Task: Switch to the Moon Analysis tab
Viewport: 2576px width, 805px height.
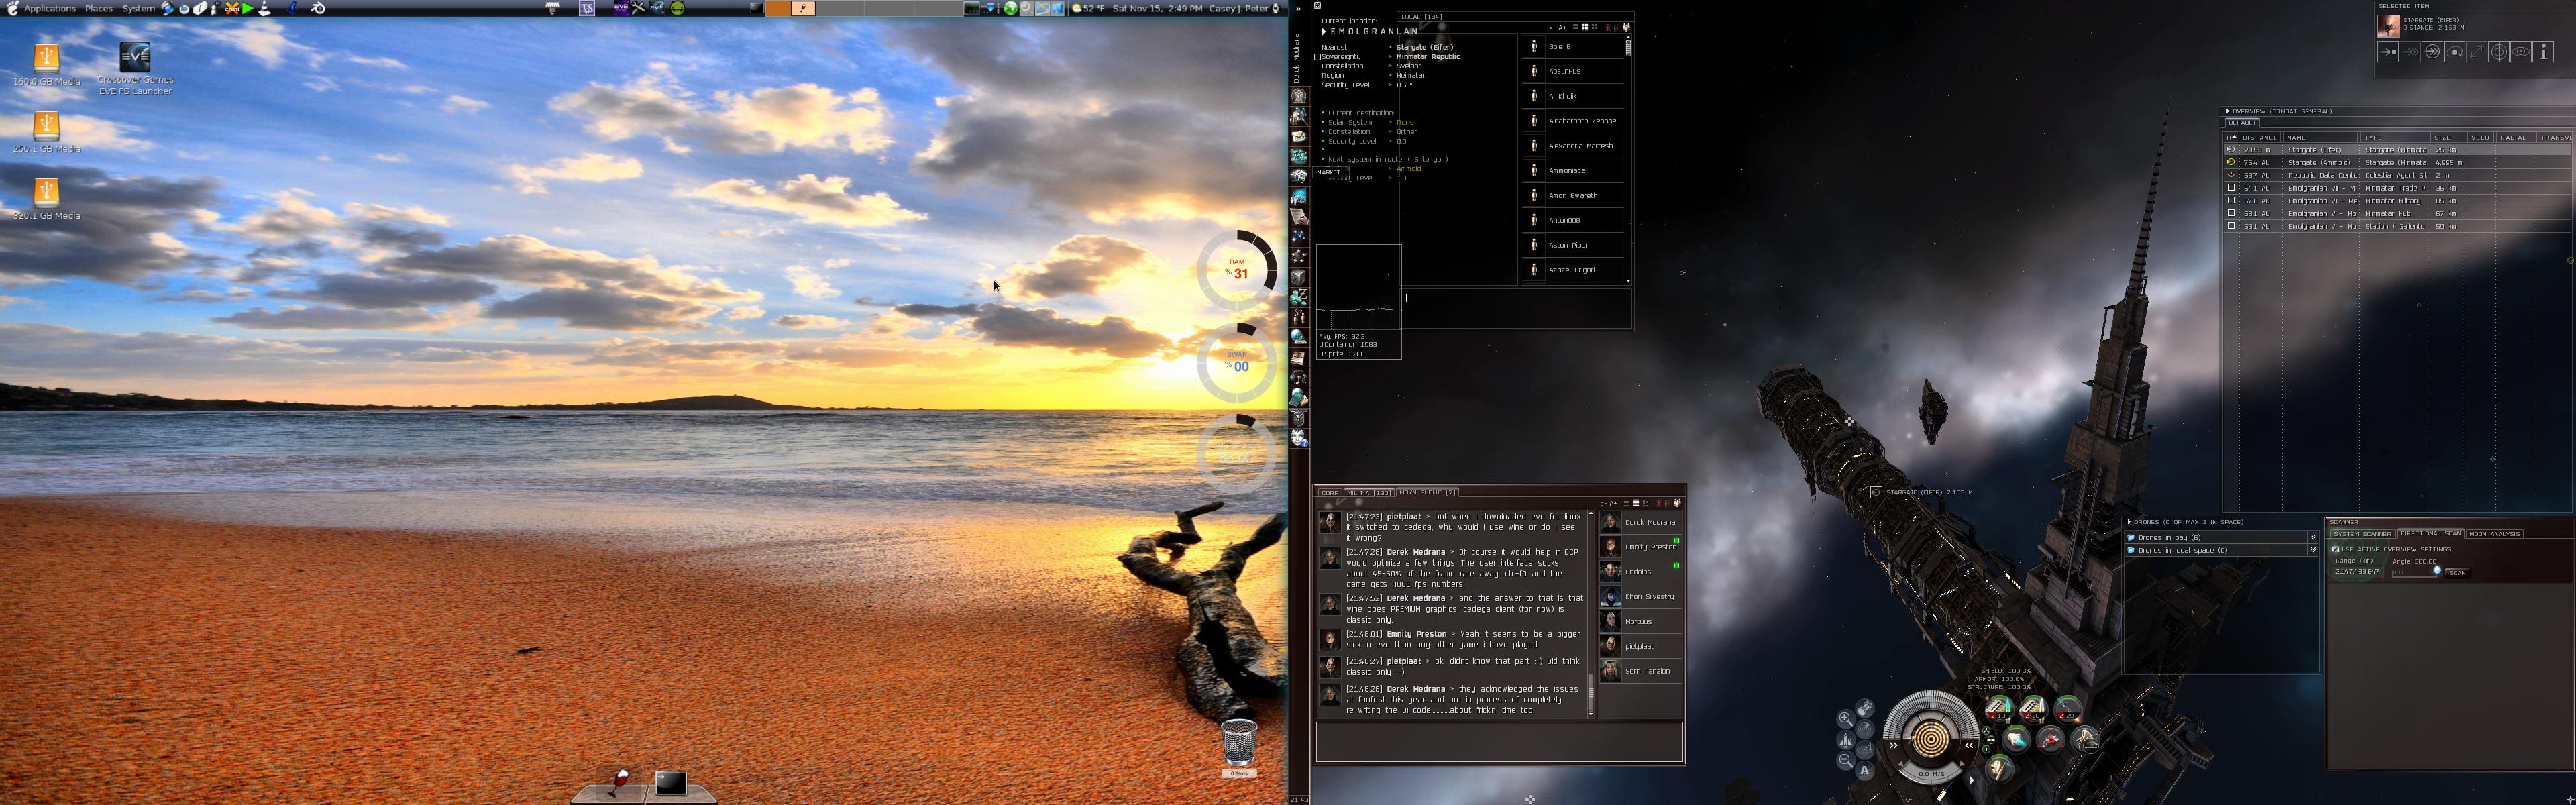Action: pyautogui.click(x=2494, y=534)
